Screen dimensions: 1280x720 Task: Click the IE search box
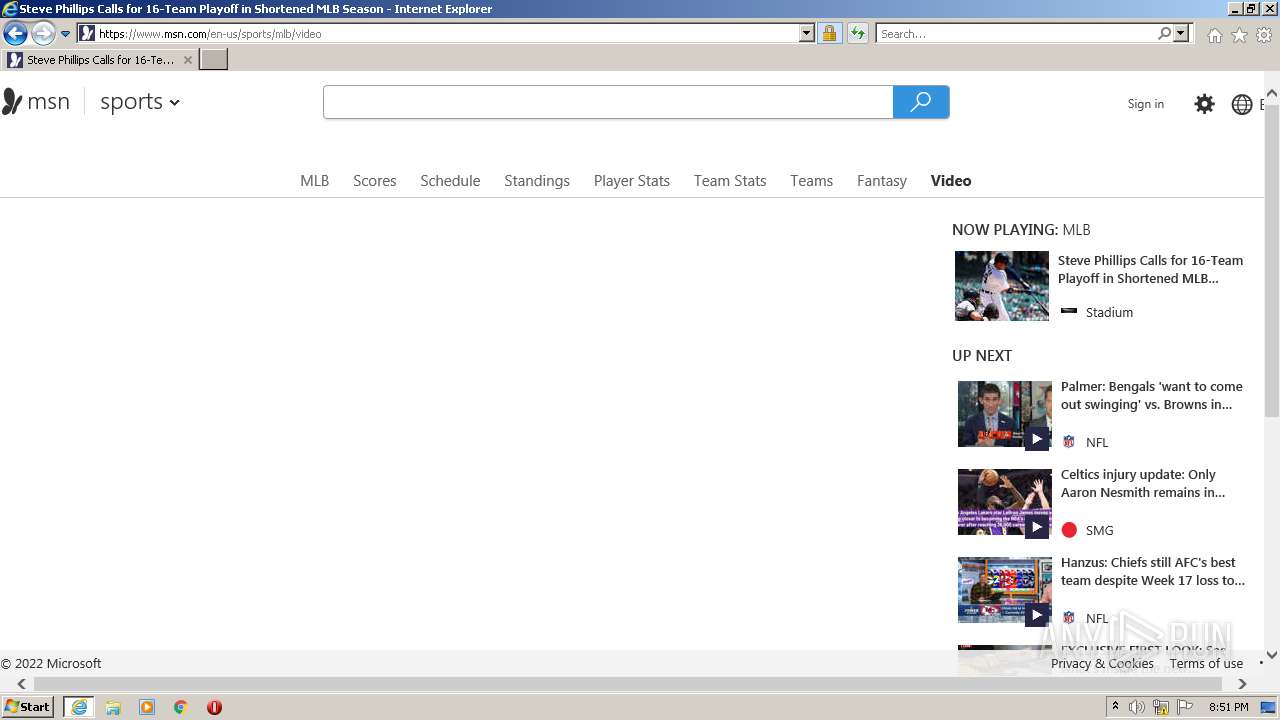1016,33
